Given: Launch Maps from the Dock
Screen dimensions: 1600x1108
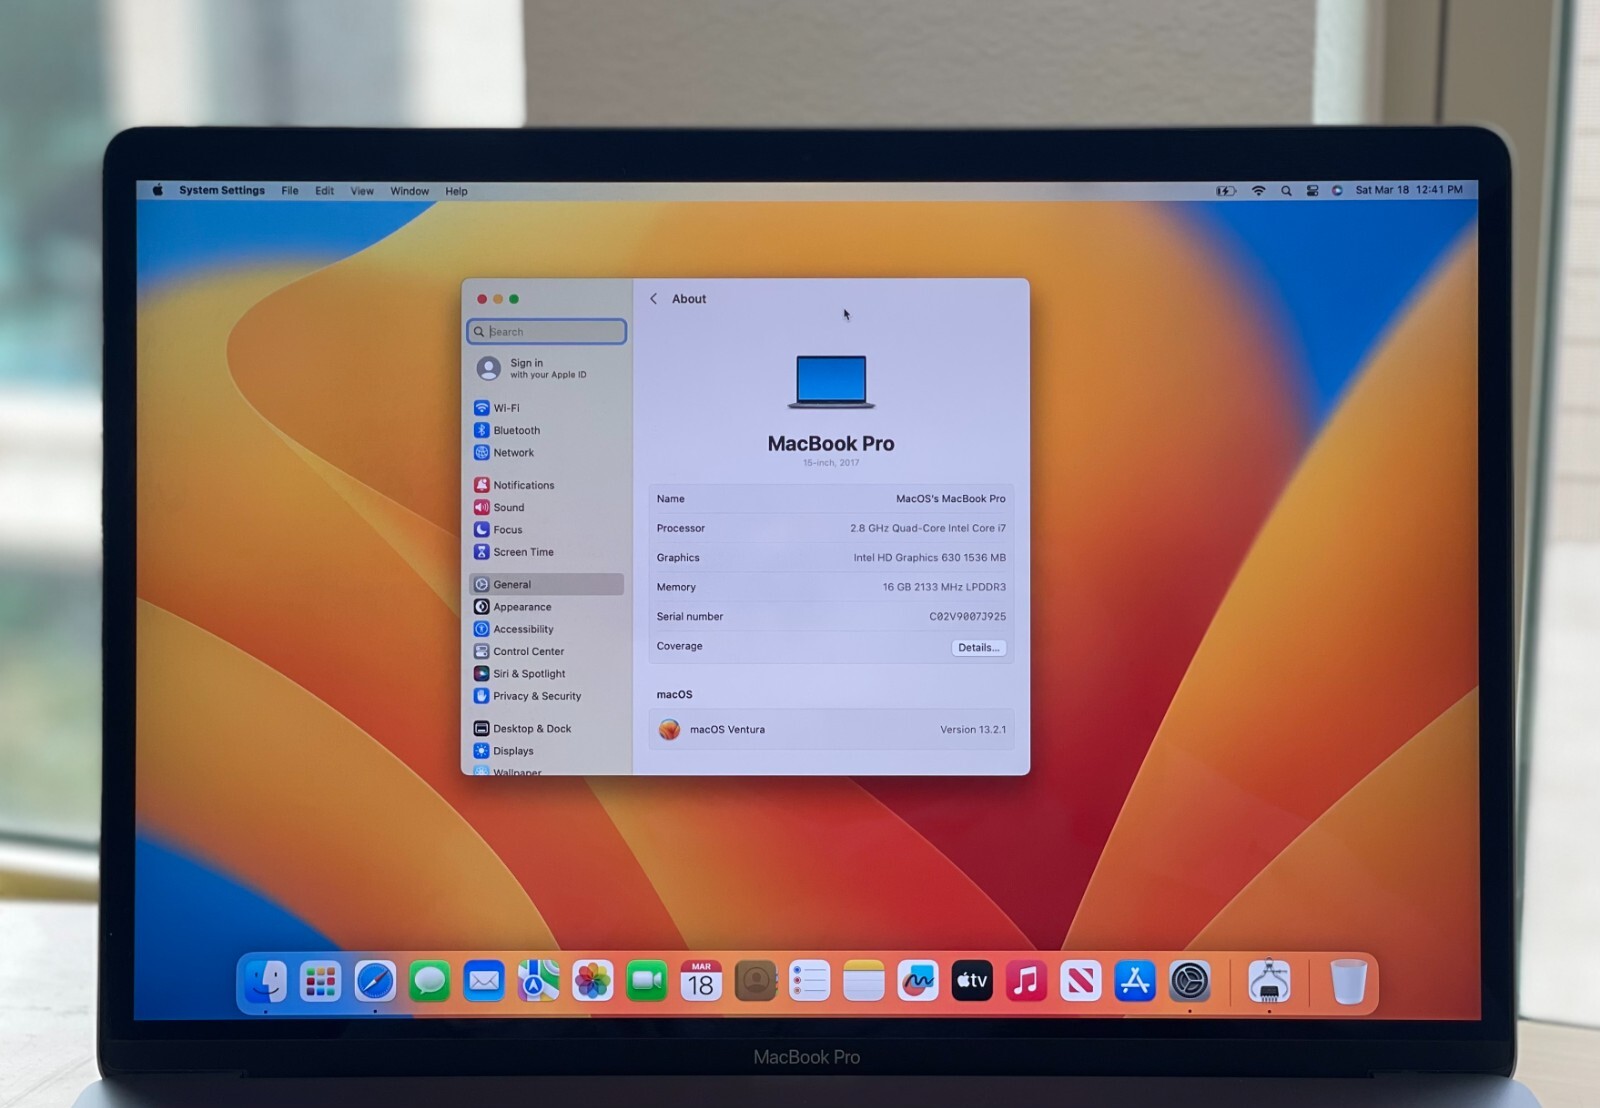Looking at the screenshot, I should click(538, 981).
